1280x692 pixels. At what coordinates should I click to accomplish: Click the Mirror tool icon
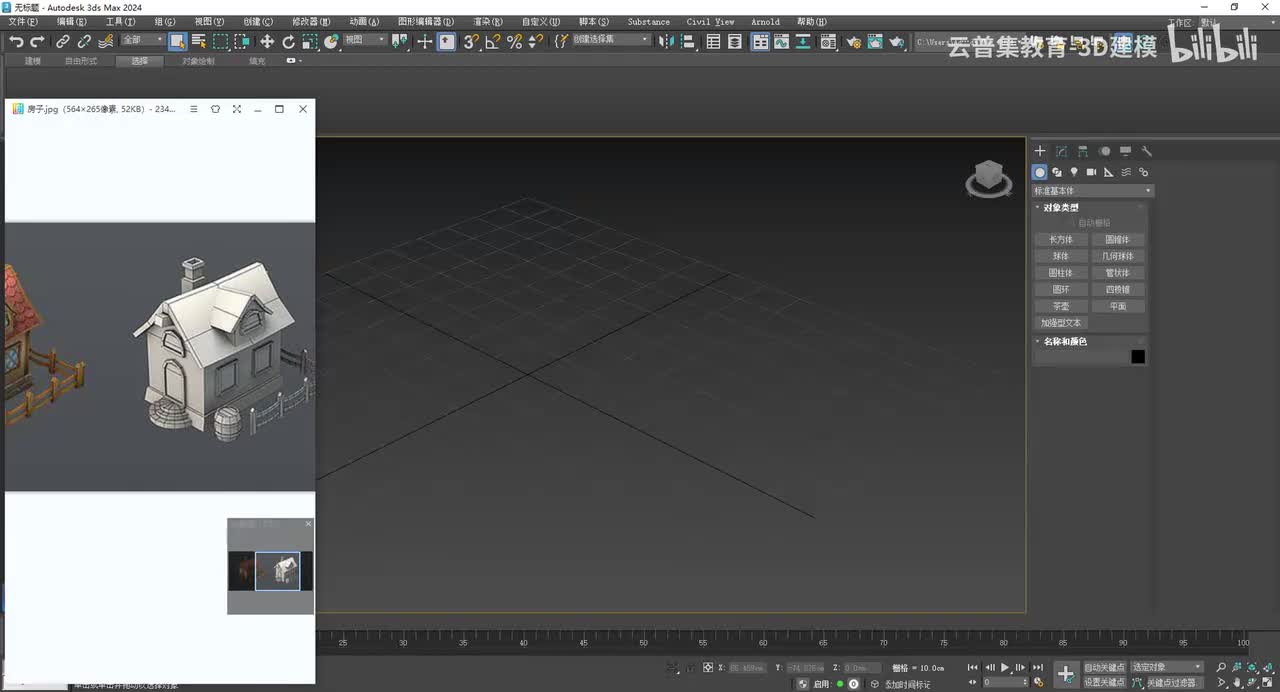[x=667, y=41]
